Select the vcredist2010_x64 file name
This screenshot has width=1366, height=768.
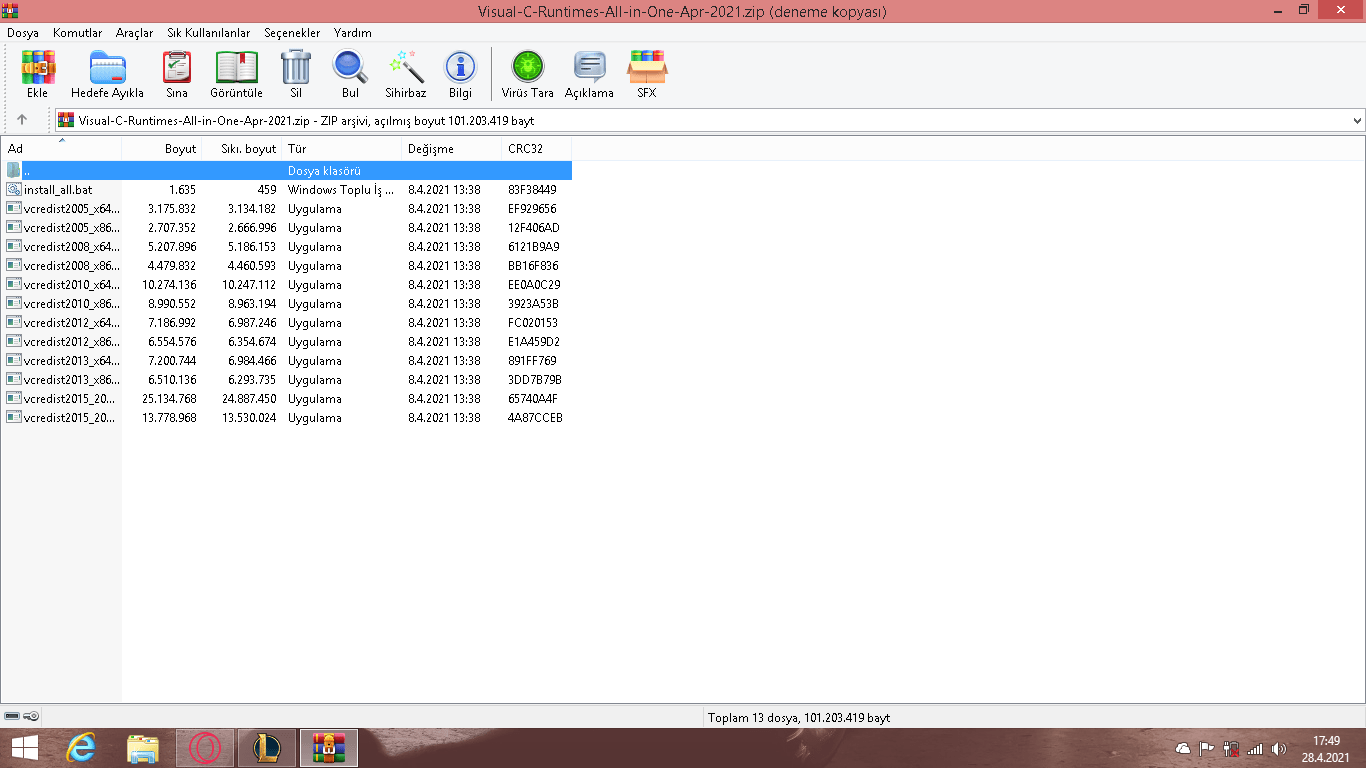71,285
